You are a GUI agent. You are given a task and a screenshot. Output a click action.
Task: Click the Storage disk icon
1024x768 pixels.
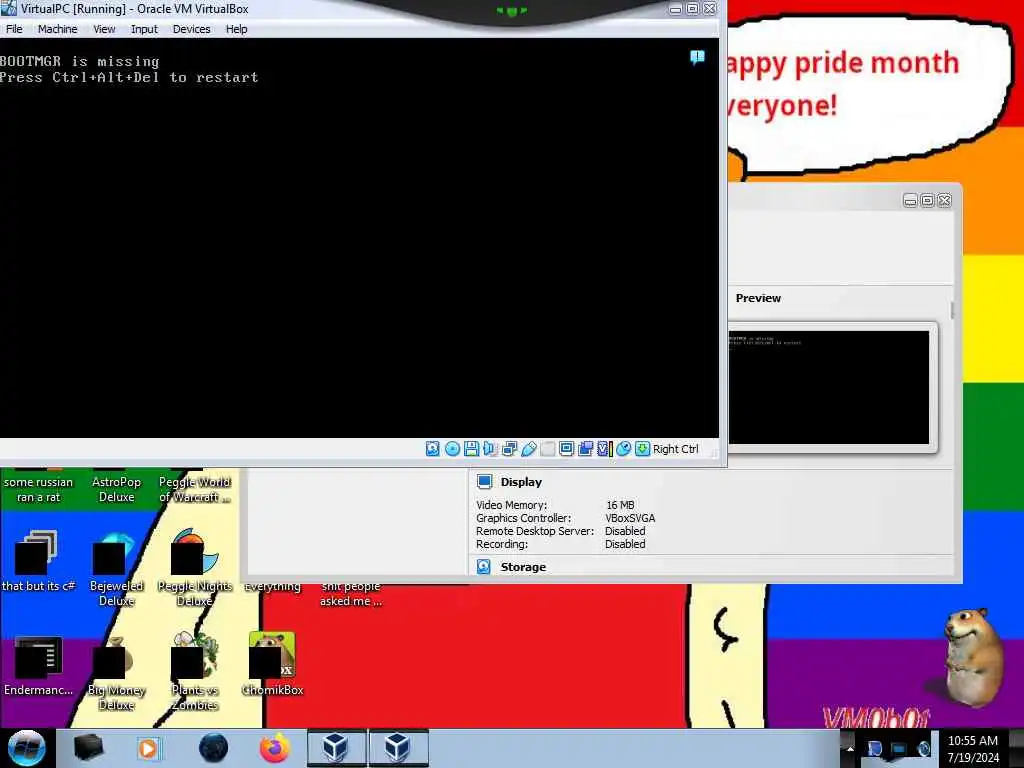pos(484,567)
